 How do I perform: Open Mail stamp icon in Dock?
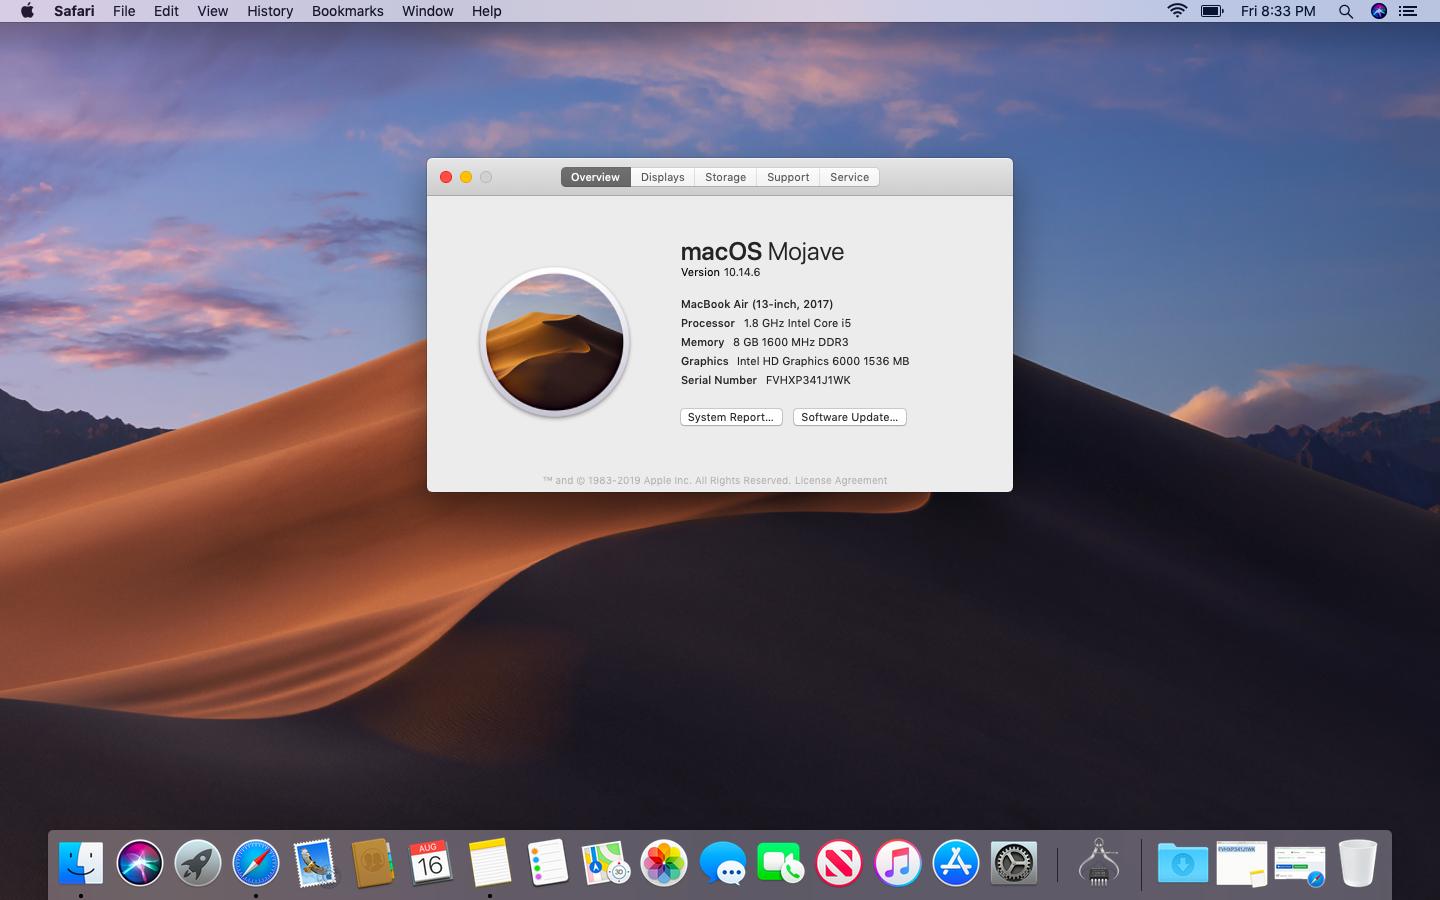coord(315,862)
